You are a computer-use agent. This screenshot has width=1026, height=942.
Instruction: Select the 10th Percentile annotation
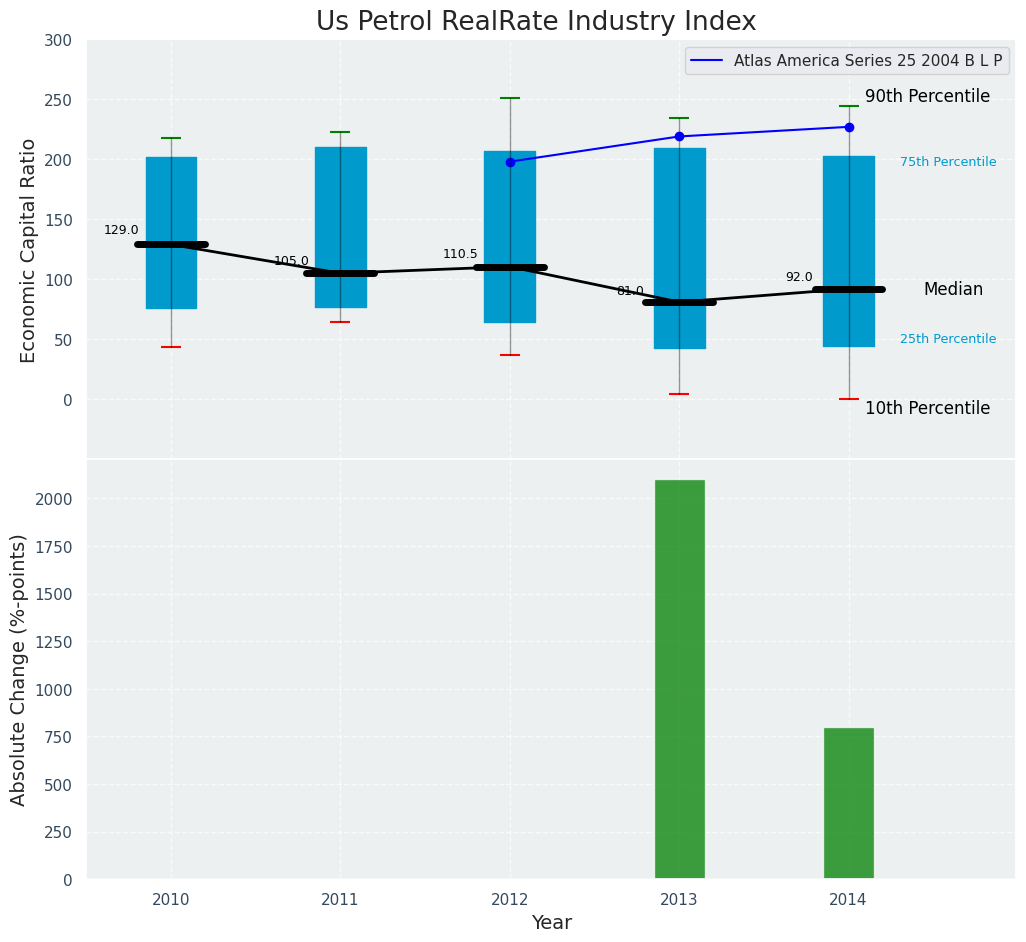[927, 408]
